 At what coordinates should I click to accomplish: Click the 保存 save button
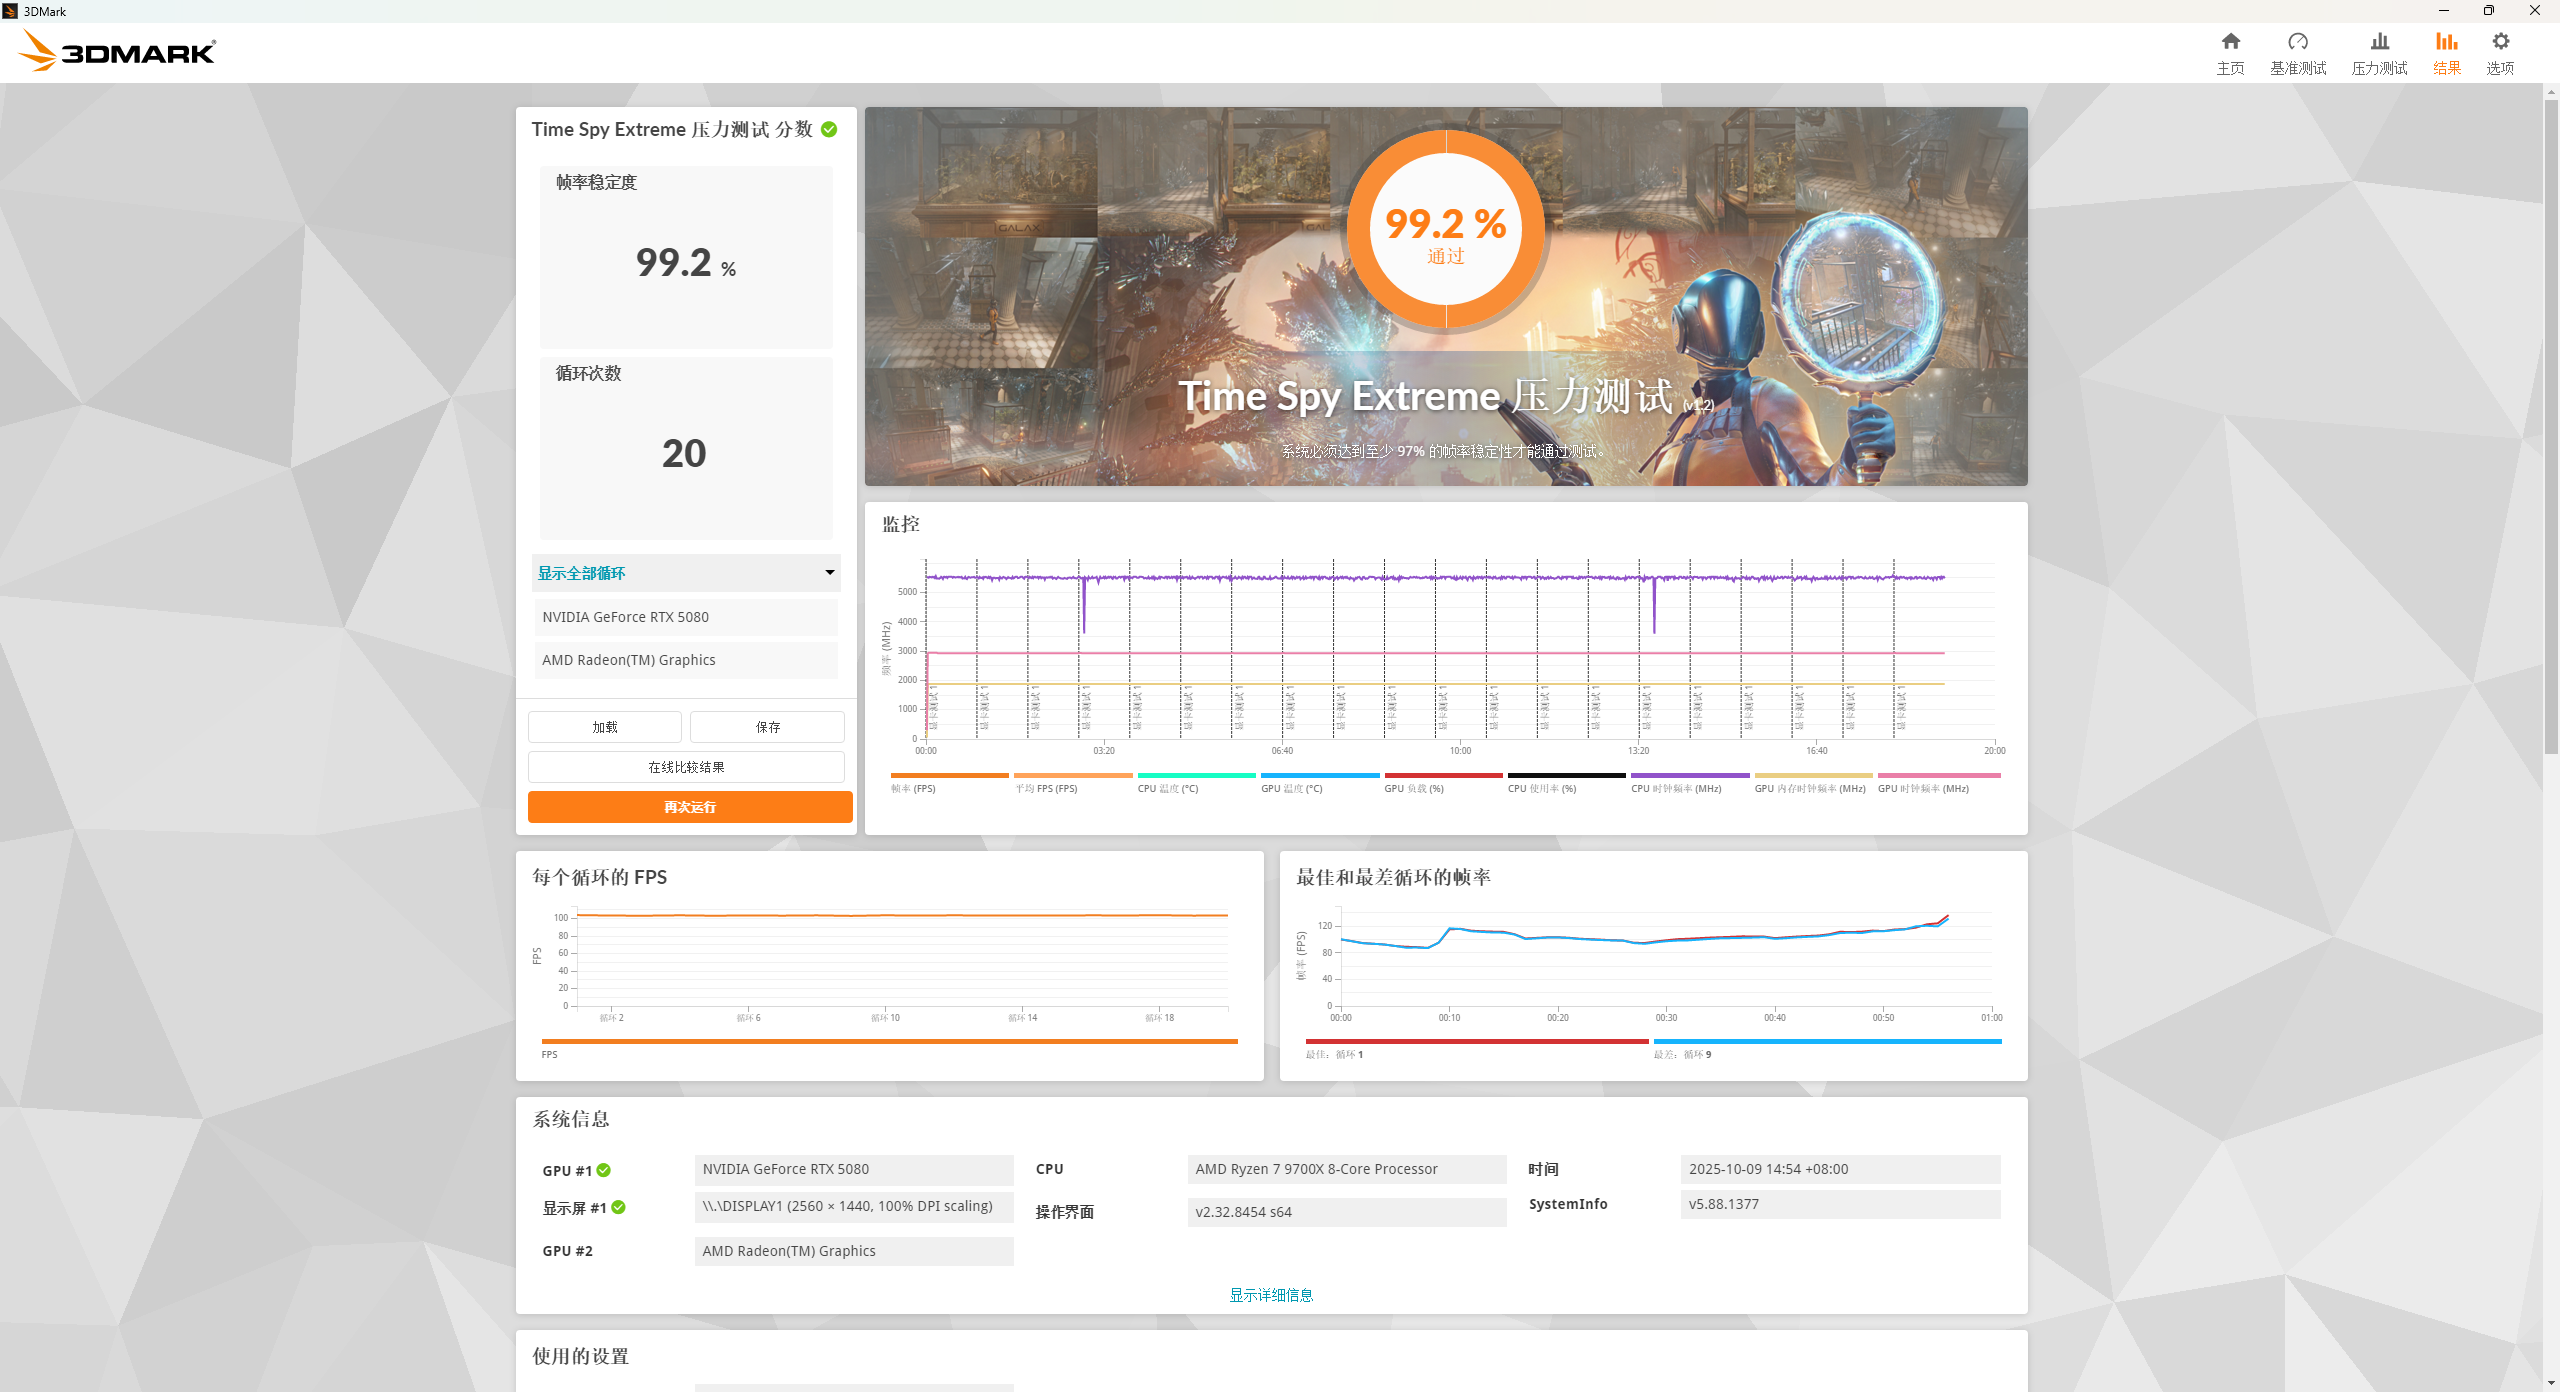pyautogui.click(x=767, y=727)
